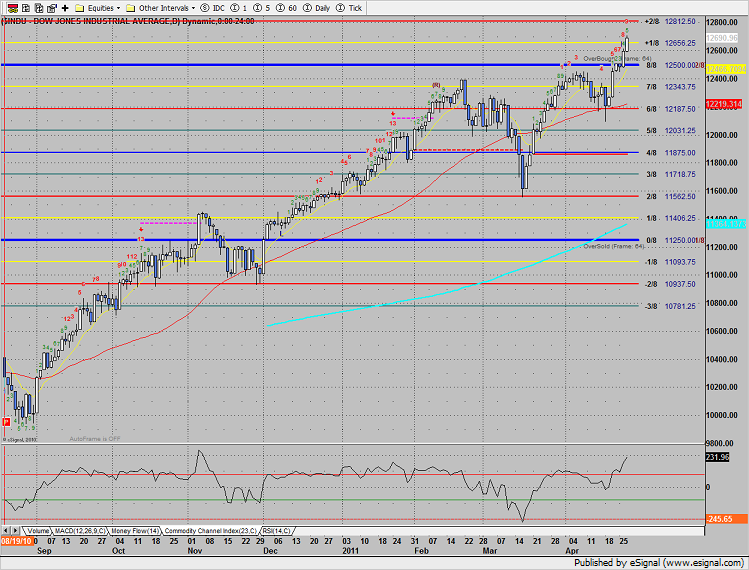This screenshot has height=570, width=749.
Task: Switch to the Tick interval
Action: coord(349,8)
